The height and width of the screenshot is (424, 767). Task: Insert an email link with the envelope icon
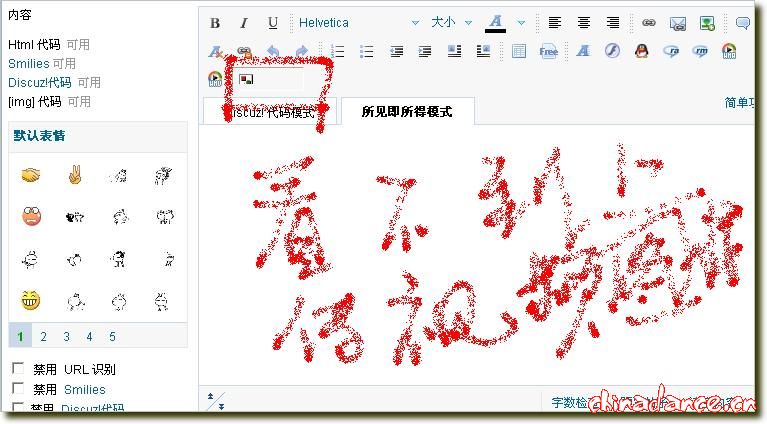[678, 23]
